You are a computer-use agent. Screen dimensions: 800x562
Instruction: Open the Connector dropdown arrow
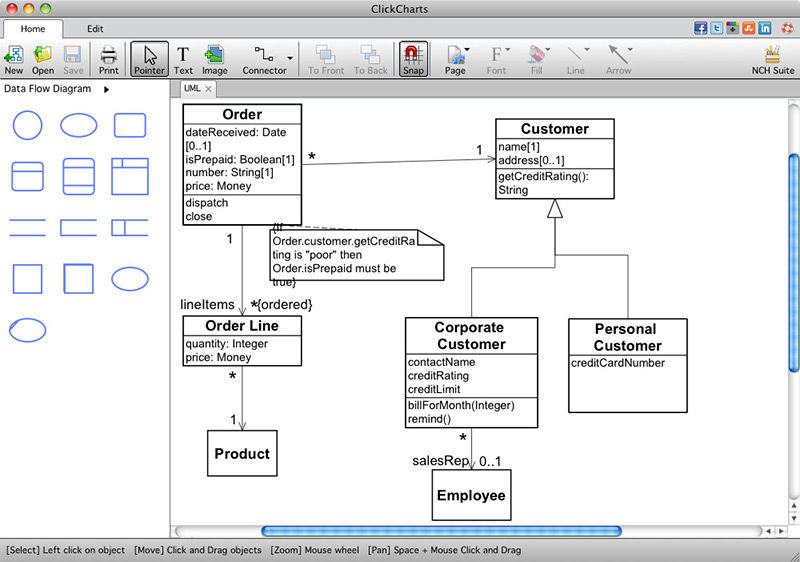pyautogui.click(x=290, y=59)
